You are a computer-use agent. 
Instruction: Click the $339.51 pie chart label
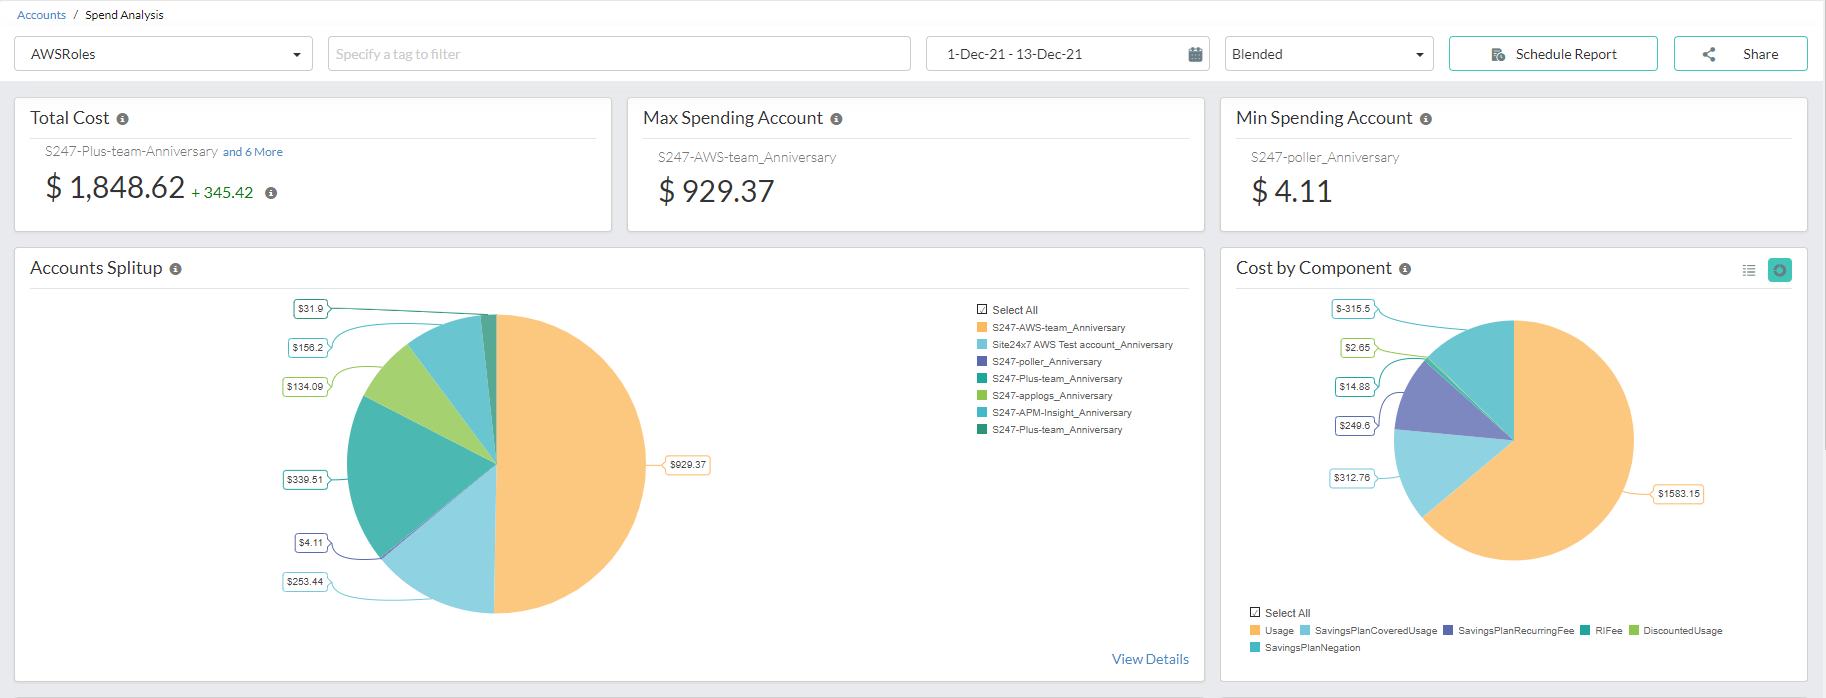(x=305, y=479)
